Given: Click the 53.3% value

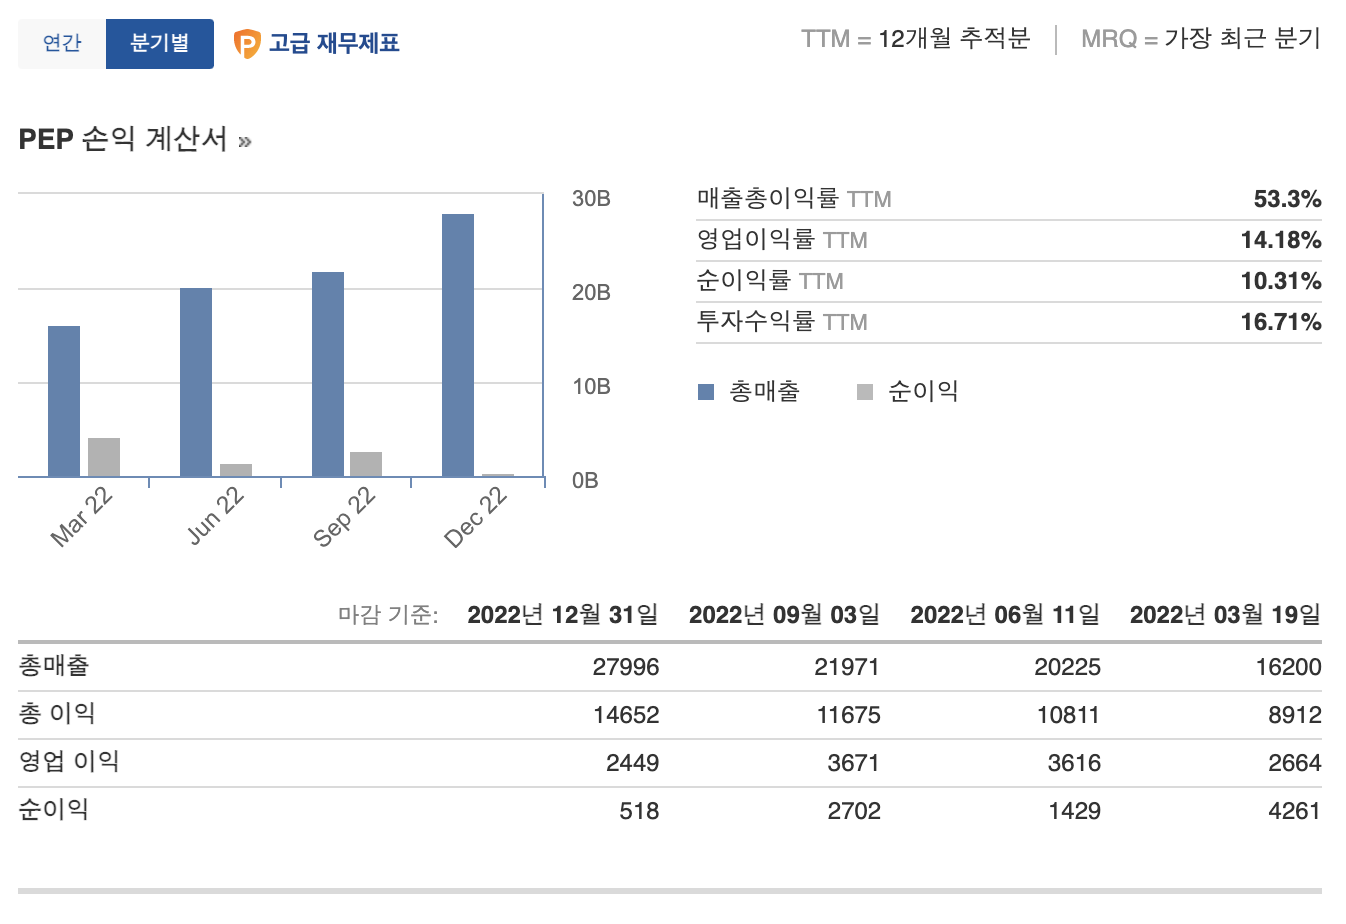Looking at the screenshot, I should pos(1287,199).
